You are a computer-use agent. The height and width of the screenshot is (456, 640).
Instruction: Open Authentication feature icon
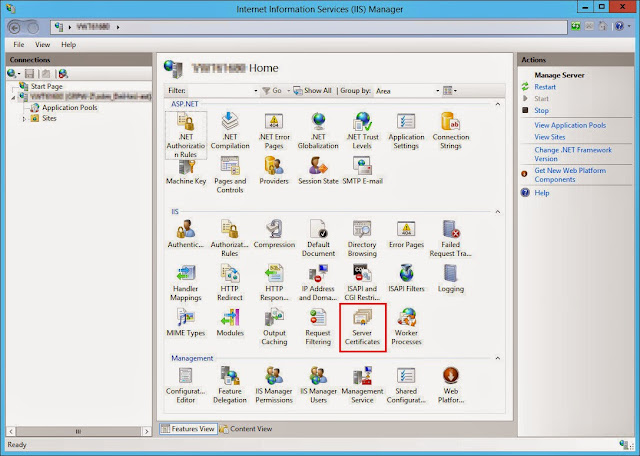point(186,234)
